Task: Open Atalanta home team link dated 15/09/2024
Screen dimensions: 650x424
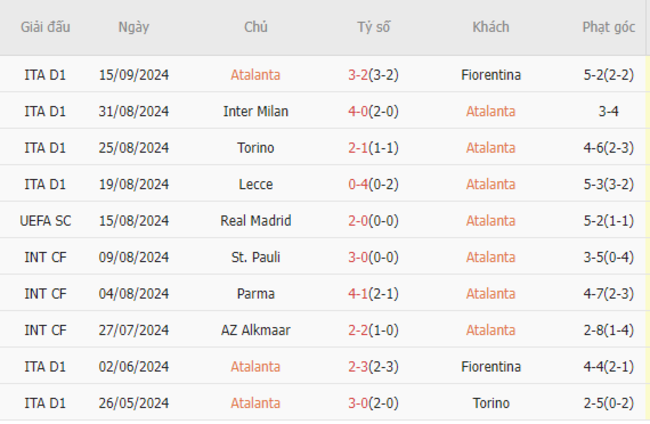Action: (255, 75)
